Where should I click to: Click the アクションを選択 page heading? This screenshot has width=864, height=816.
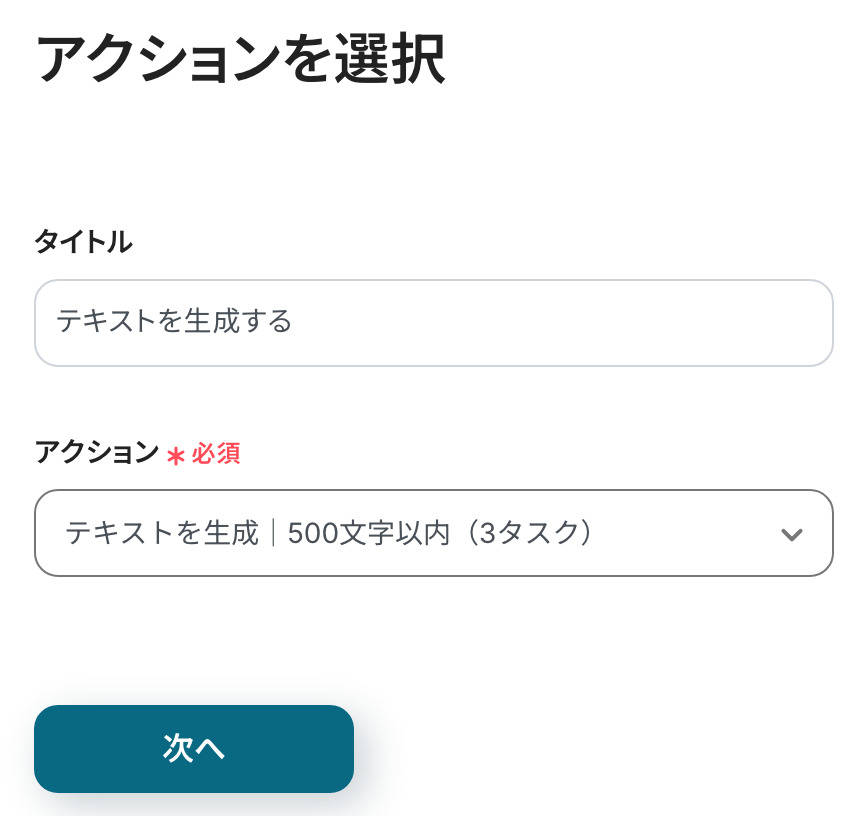pos(240,62)
